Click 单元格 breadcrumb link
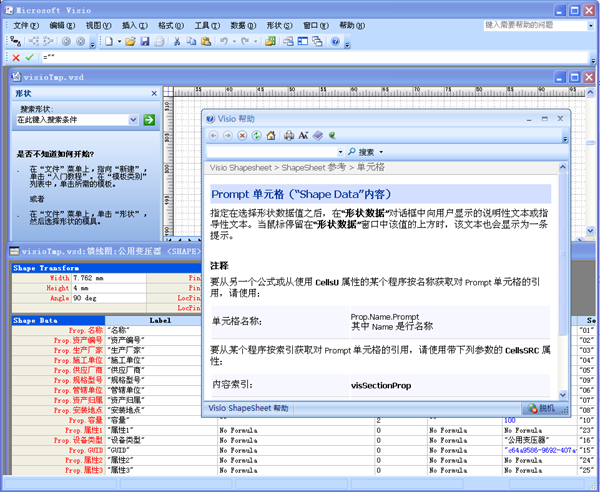 370,168
